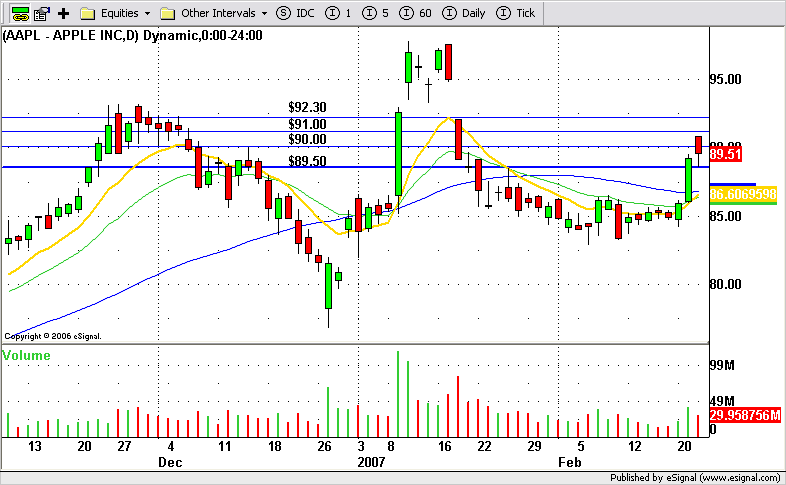Click the Dec month label on time axis
786x485 pixels.
click(x=170, y=462)
